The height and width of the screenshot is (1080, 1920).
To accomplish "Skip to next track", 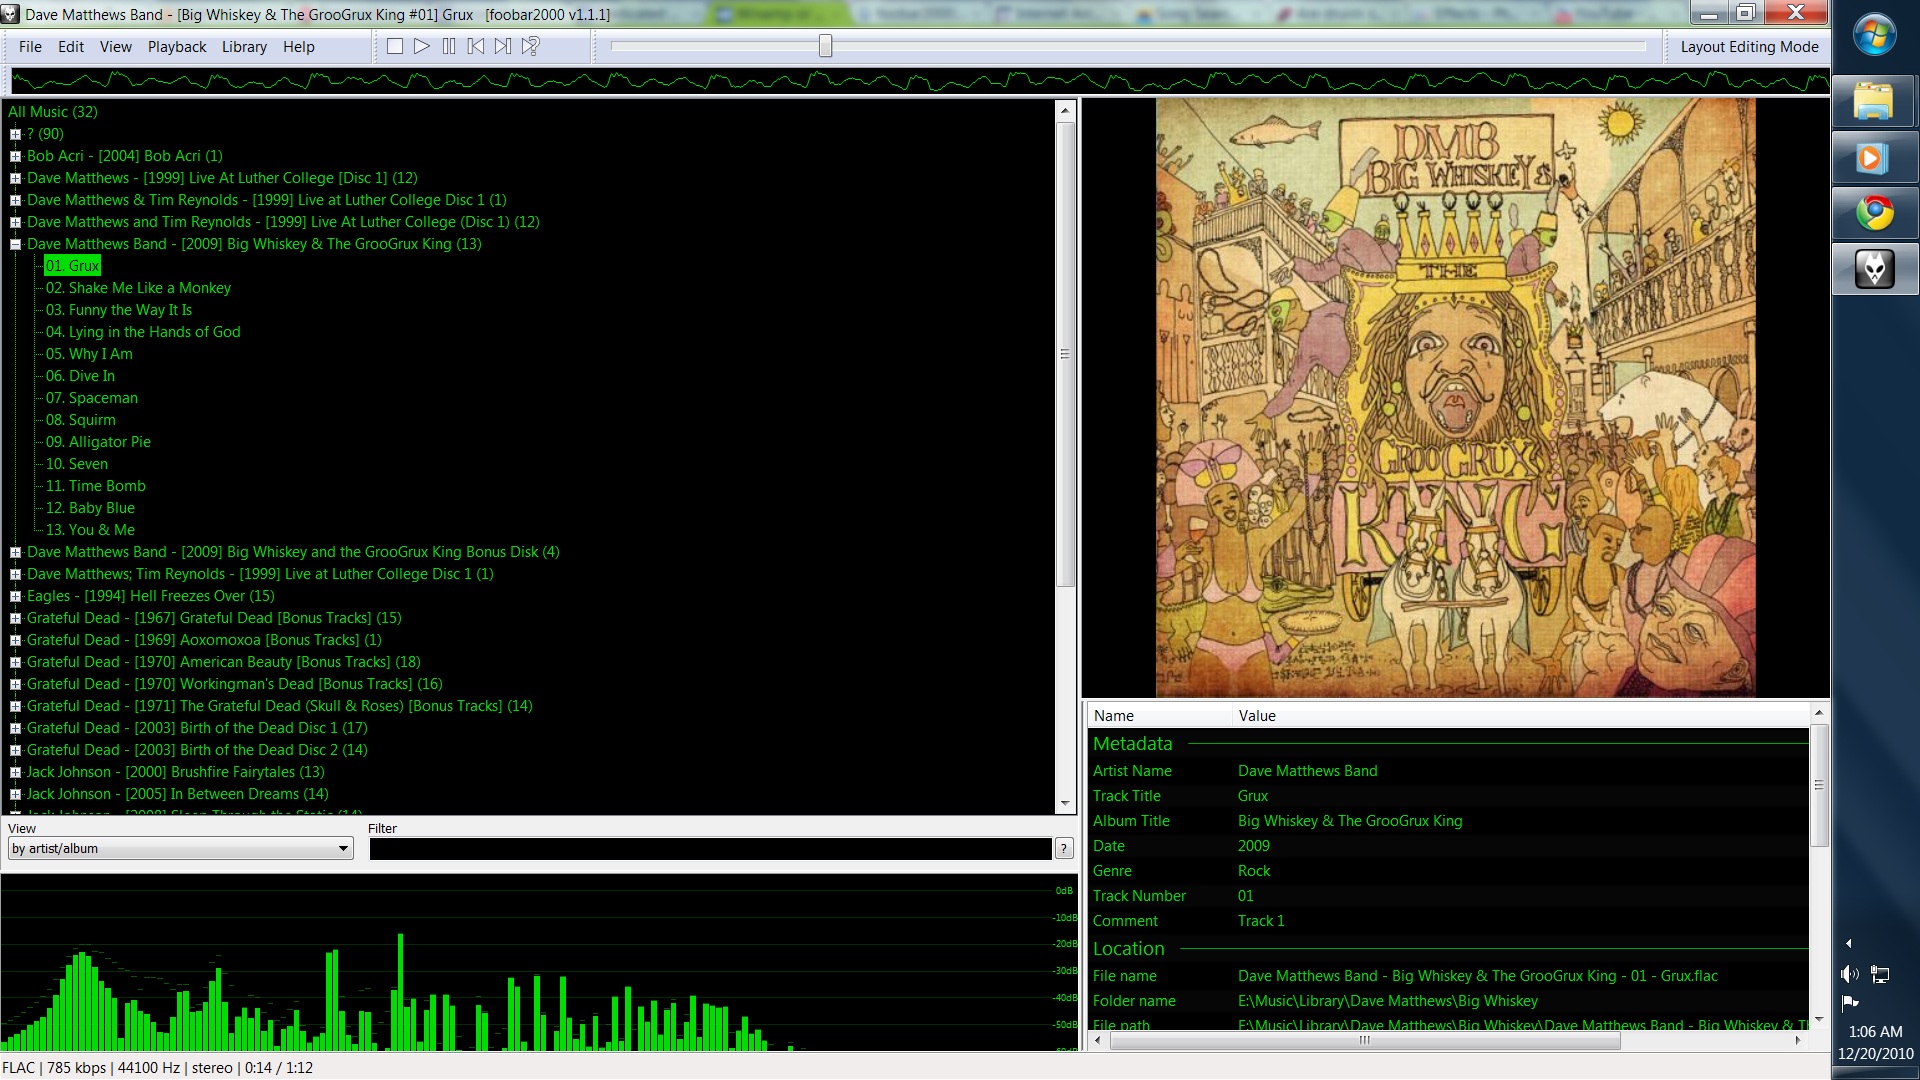I will coord(504,45).
